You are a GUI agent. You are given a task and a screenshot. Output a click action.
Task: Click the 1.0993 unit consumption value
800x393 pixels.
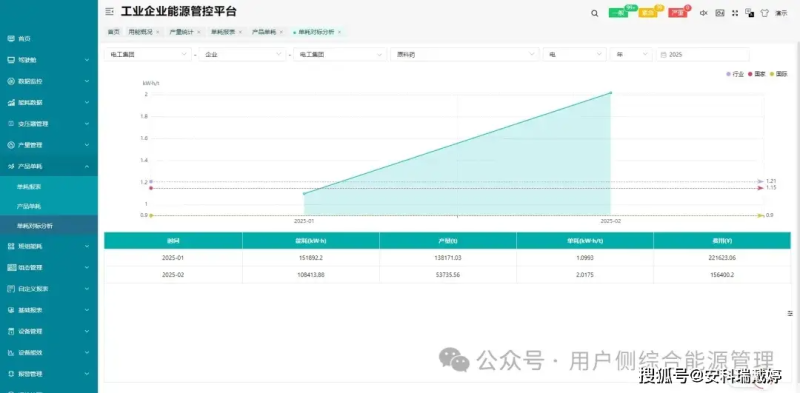point(585,258)
